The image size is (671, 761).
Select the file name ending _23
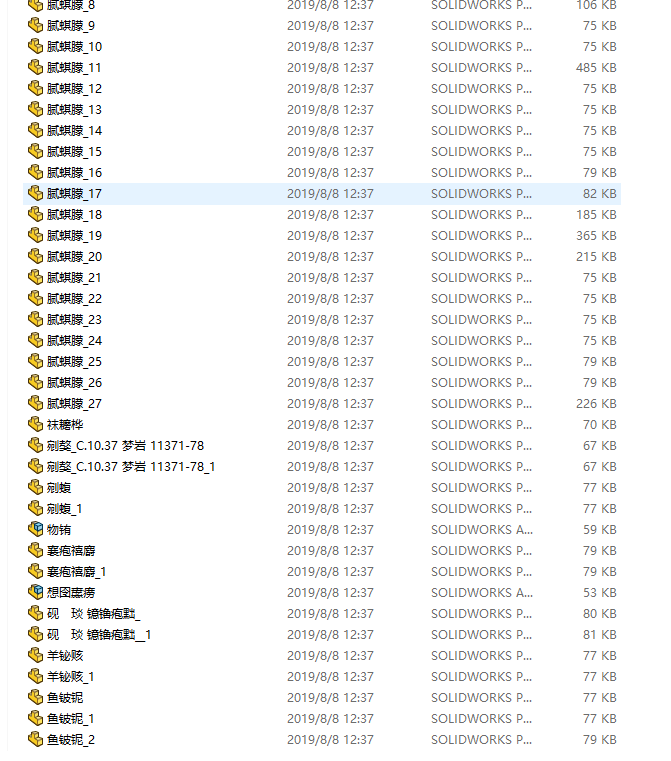[x=74, y=319]
